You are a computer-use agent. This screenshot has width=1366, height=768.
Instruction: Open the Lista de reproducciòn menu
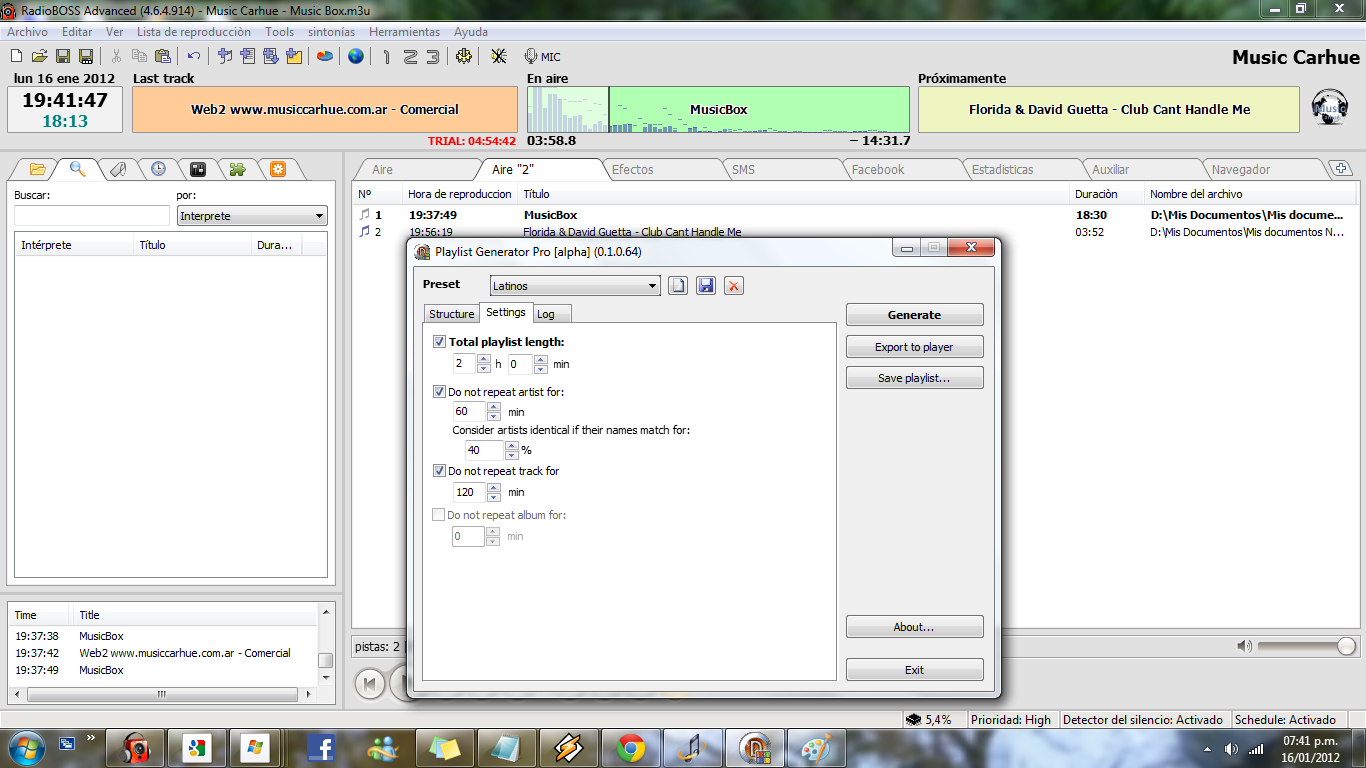point(194,32)
